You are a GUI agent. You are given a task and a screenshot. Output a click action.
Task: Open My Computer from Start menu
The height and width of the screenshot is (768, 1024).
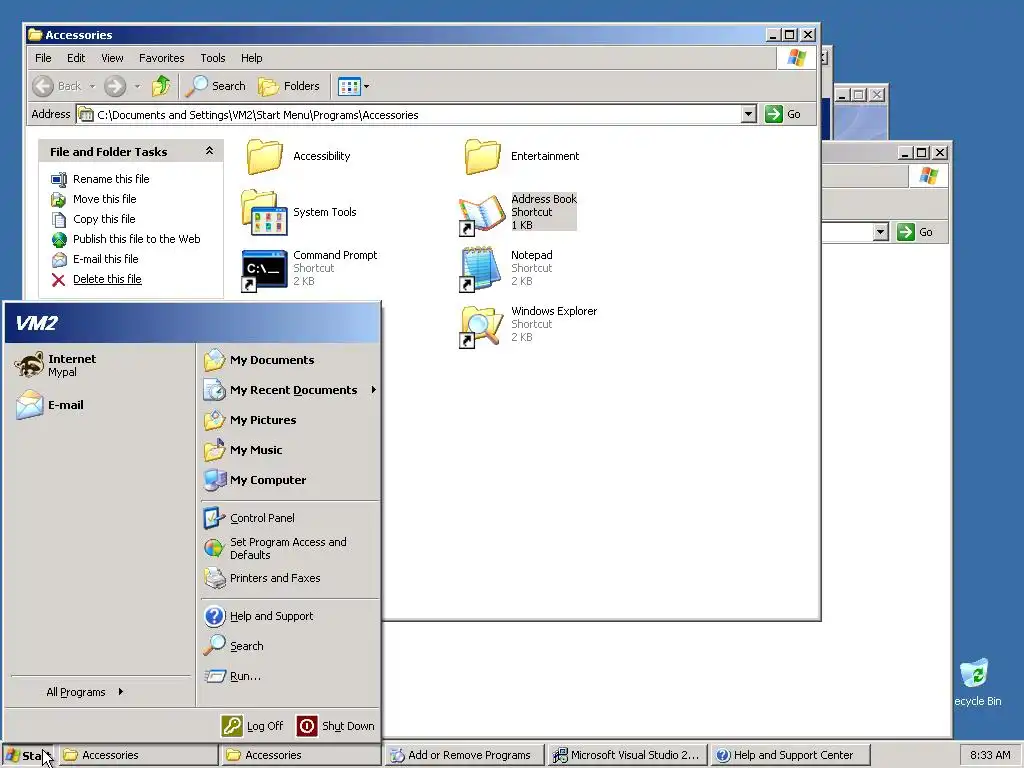click(290, 480)
